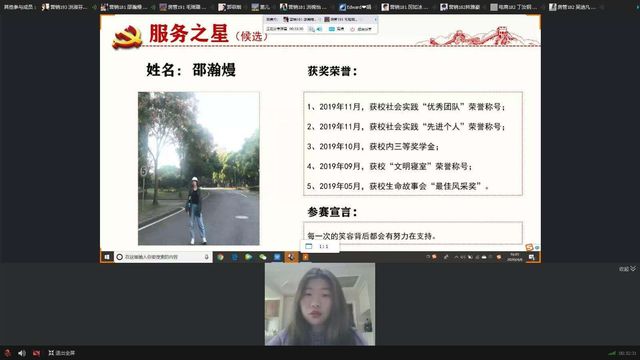This screenshot has height=360, width=640.
Task: Click the award line mentioning 文明寝室
Action: click(x=390, y=166)
